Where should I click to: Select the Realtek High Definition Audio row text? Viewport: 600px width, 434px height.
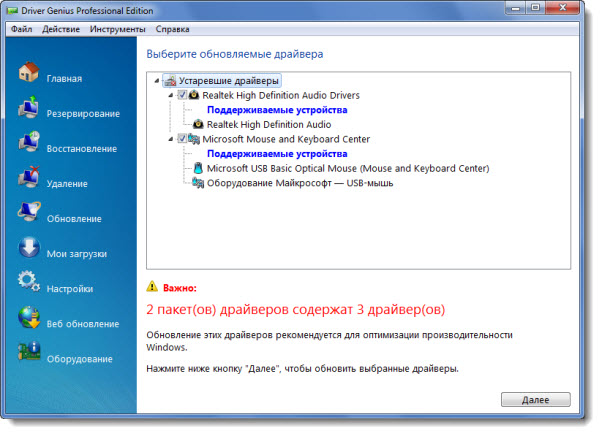coord(269,124)
